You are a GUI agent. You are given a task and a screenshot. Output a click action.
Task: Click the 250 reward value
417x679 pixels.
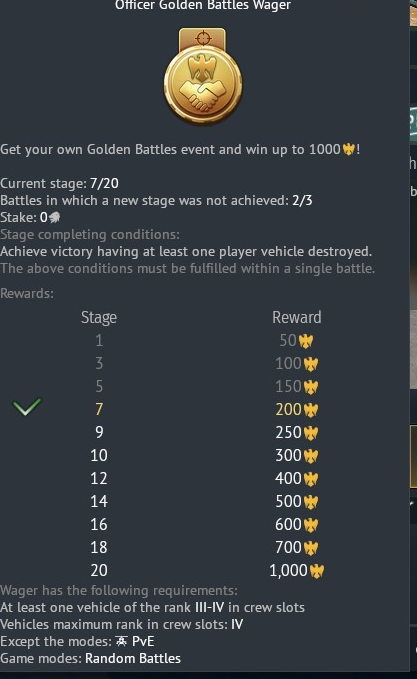pyautogui.click(x=288, y=432)
